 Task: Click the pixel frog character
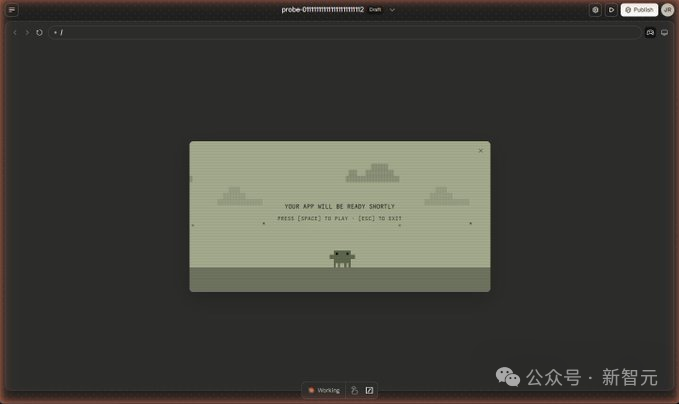click(x=342, y=259)
